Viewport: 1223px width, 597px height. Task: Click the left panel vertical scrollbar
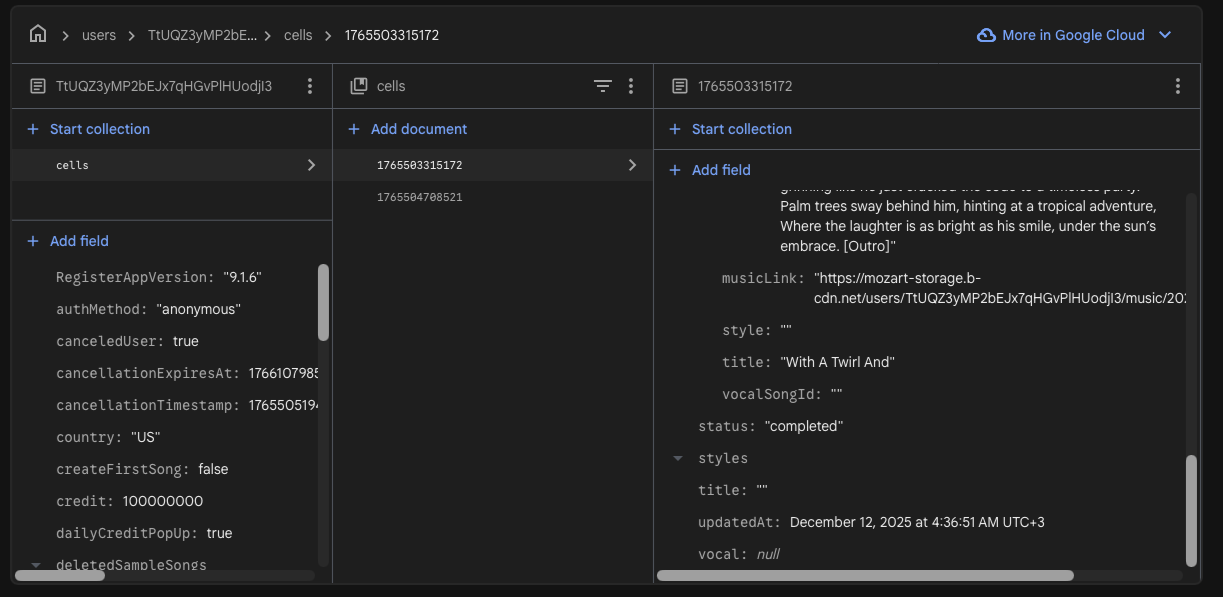tap(323, 302)
